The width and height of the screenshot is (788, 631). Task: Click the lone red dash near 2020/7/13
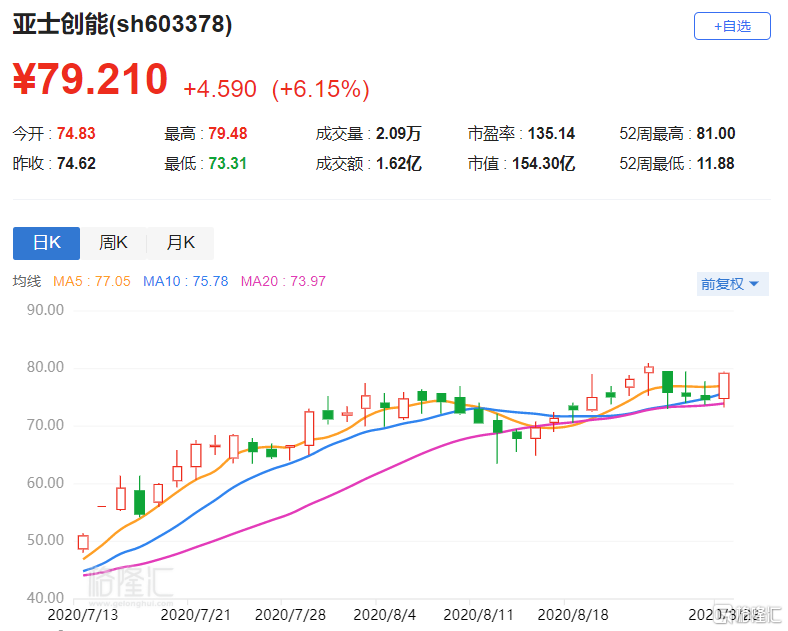coord(102,506)
